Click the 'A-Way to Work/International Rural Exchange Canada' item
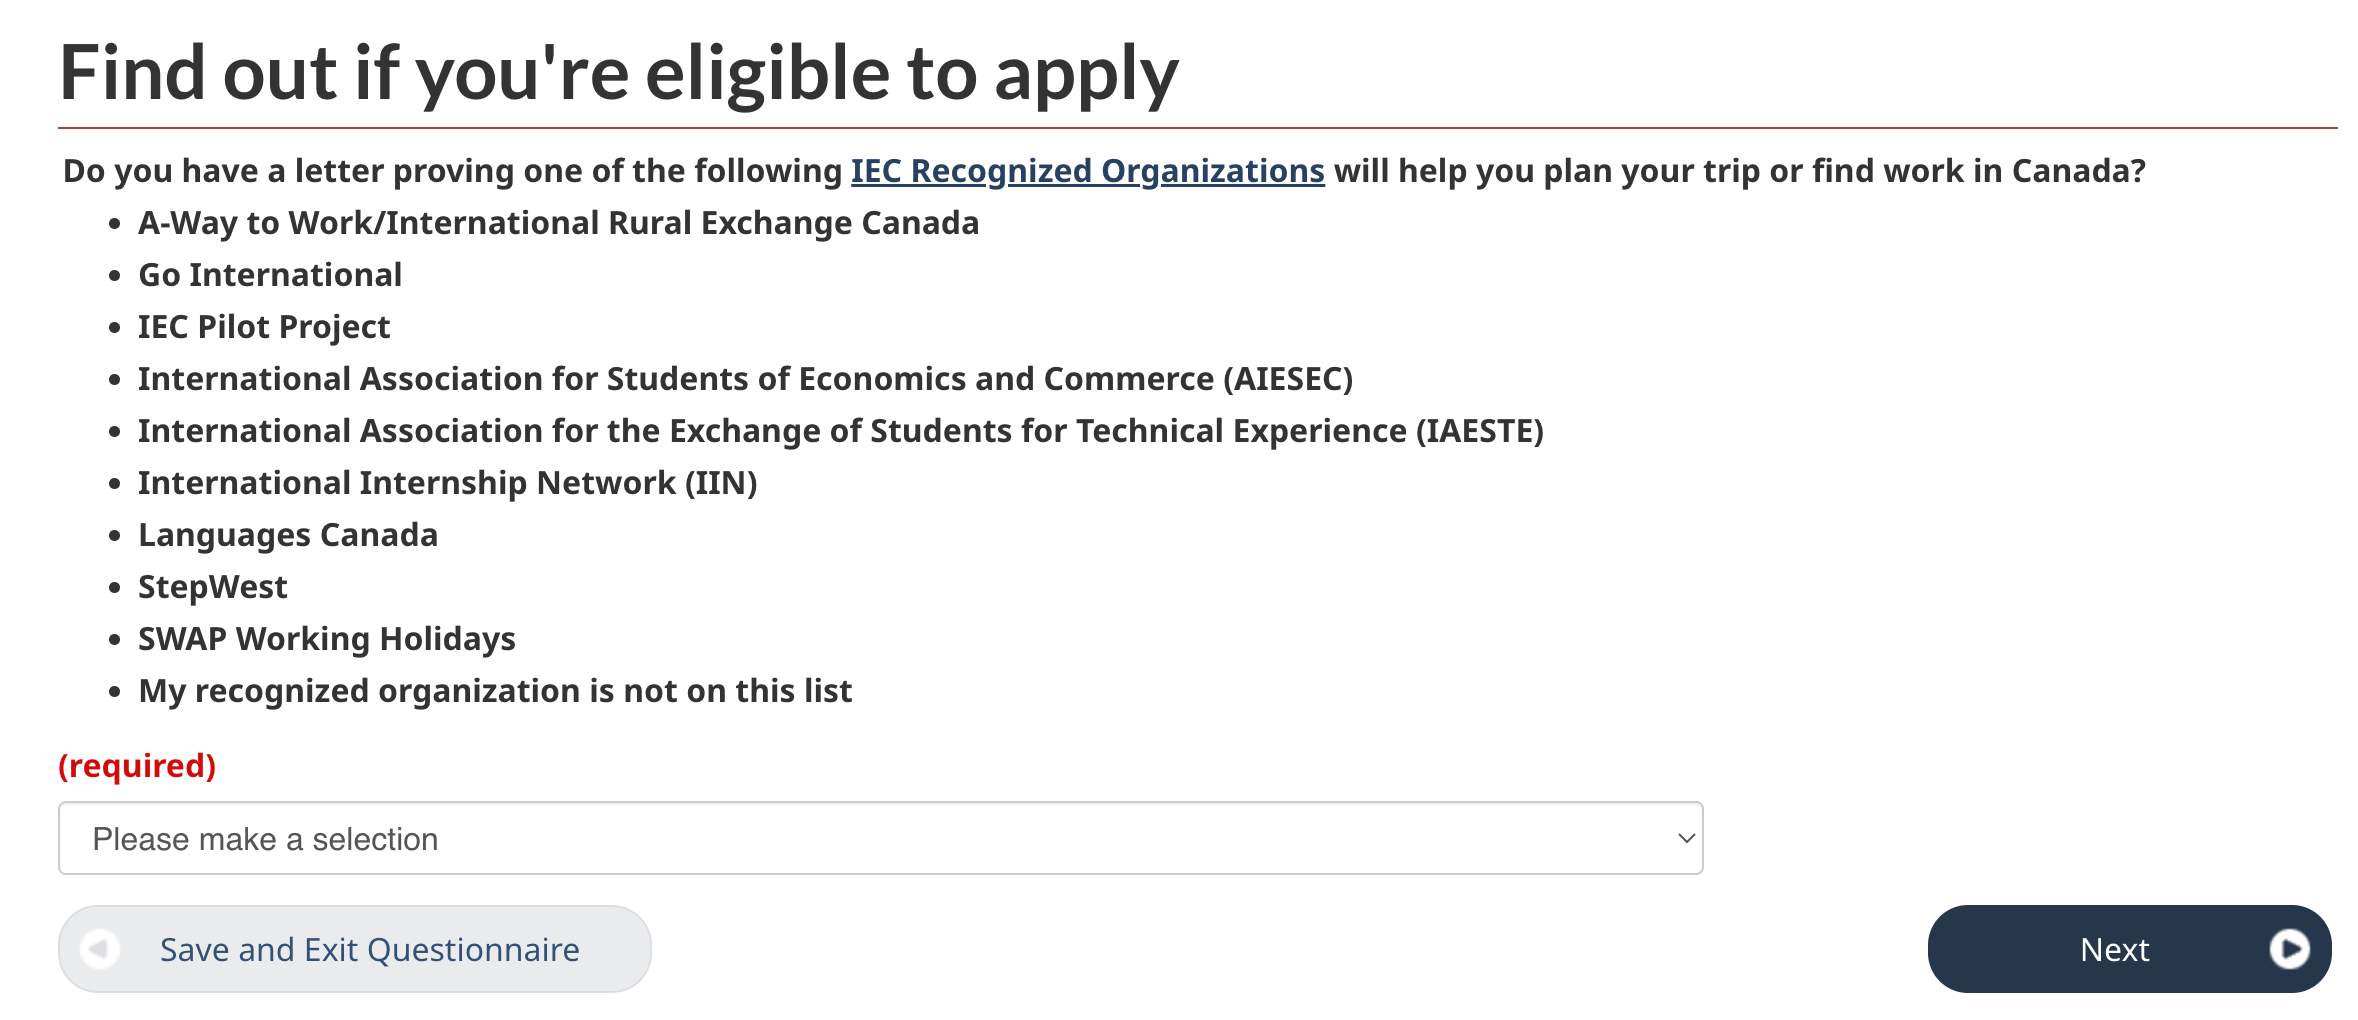Screen dimensions: 2358x1020 coord(558,223)
